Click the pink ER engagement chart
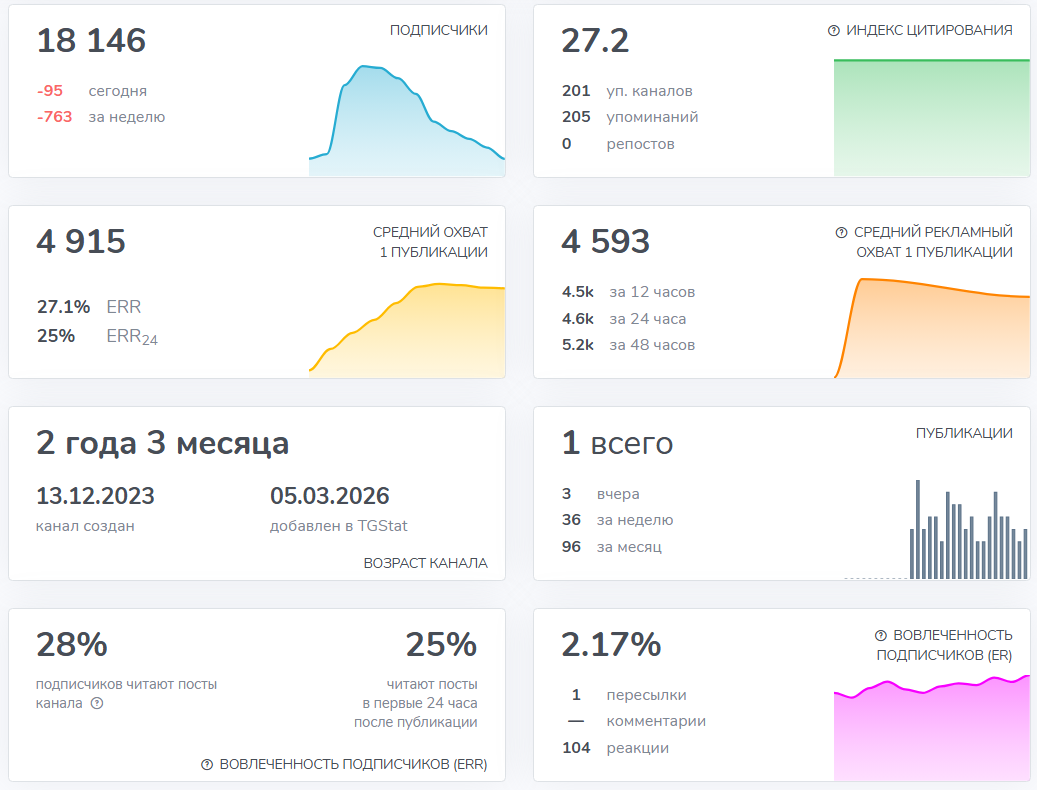 [x=931, y=732]
